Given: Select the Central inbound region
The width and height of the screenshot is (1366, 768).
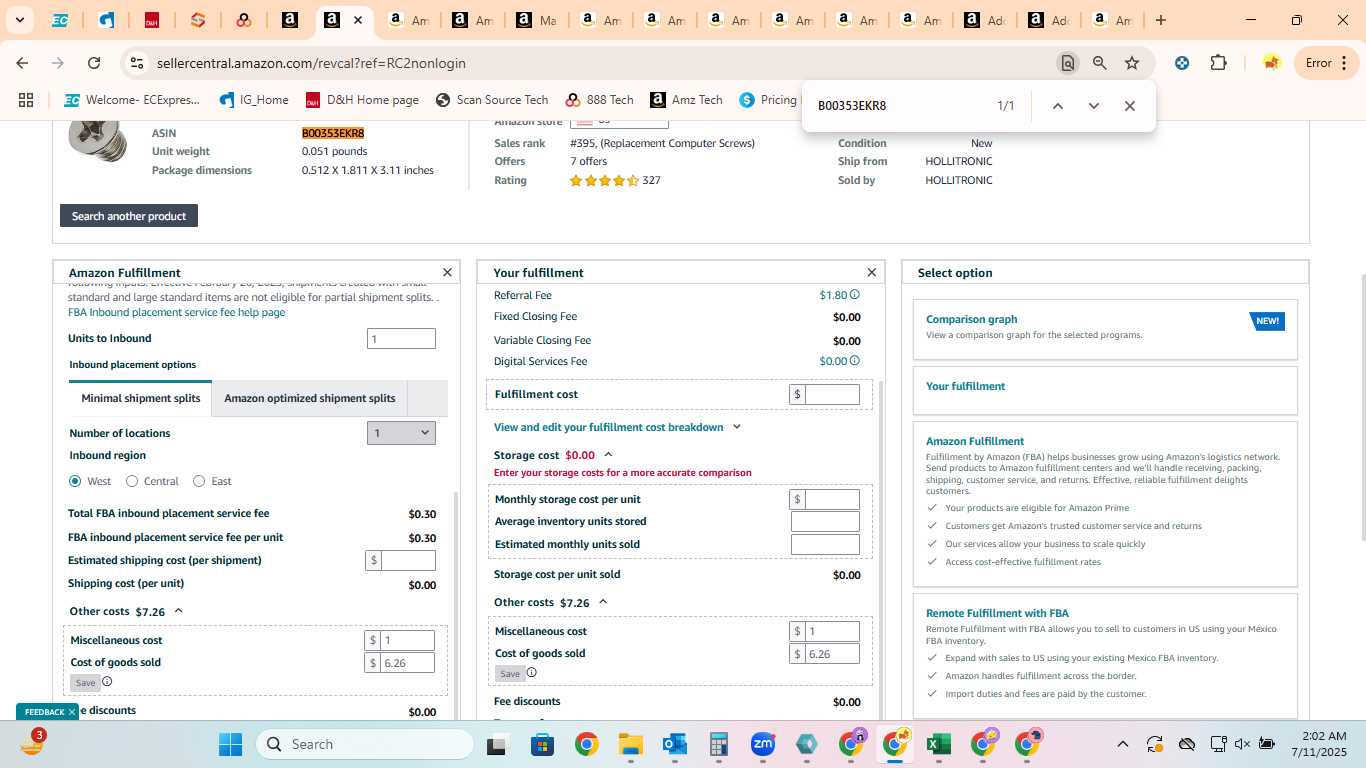Looking at the screenshot, I should pyautogui.click(x=132, y=481).
